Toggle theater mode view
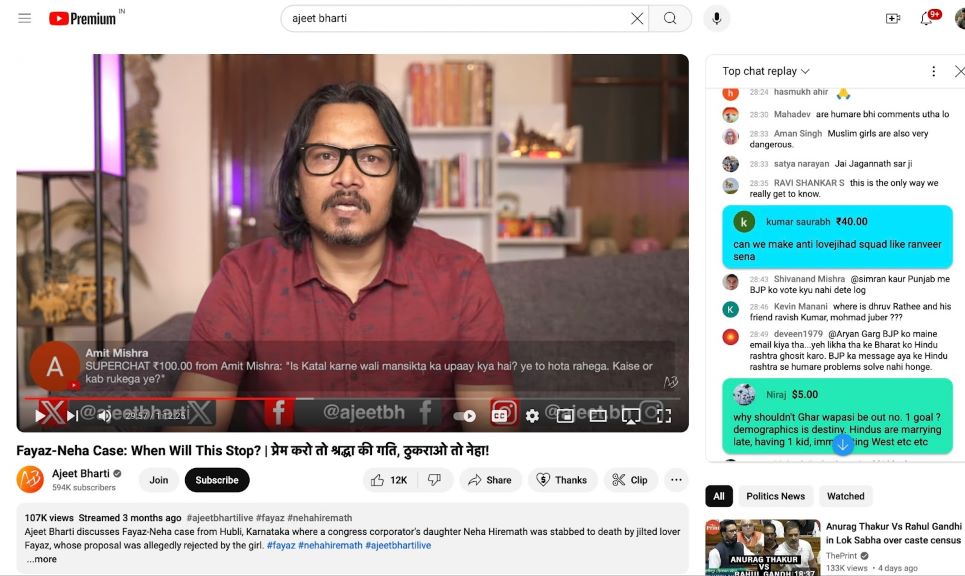 [x=598, y=415]
